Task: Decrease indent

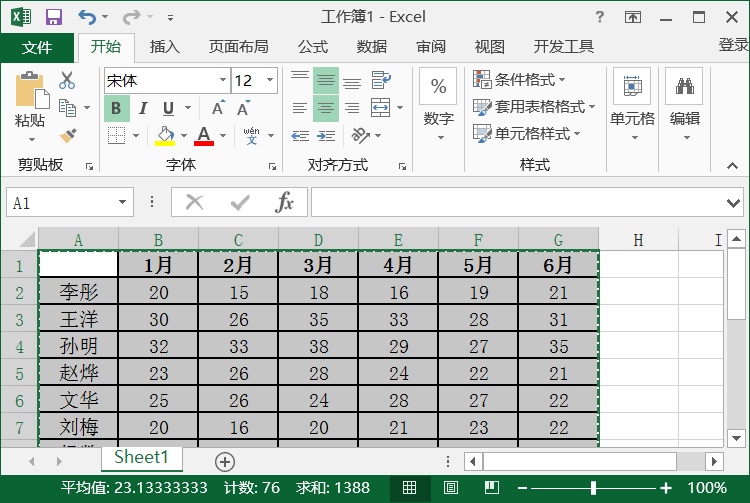Action: pyautogui.click(x=300, y=136)
